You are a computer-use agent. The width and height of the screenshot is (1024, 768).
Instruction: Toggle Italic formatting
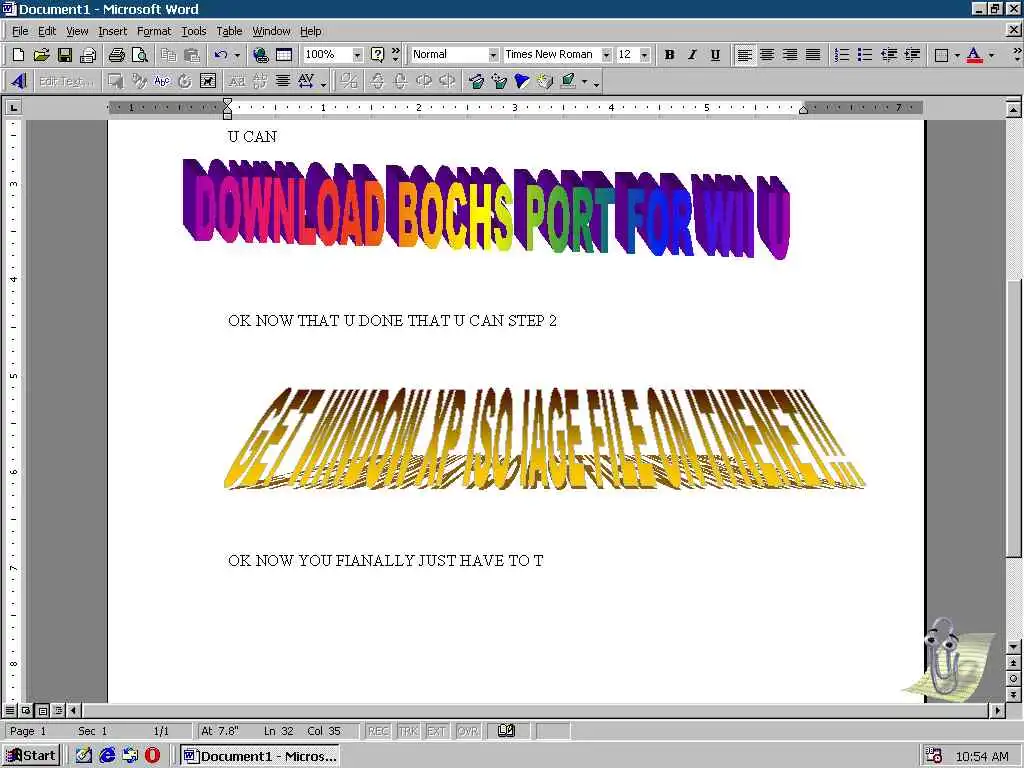692,55
